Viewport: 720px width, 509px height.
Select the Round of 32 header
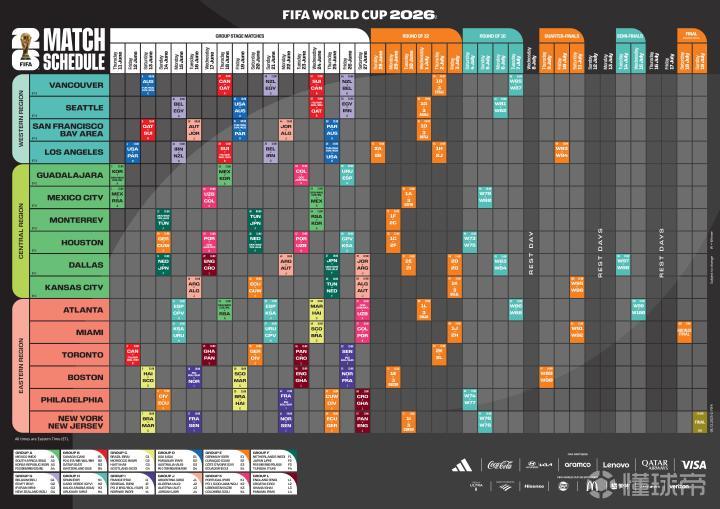point(415,35)
